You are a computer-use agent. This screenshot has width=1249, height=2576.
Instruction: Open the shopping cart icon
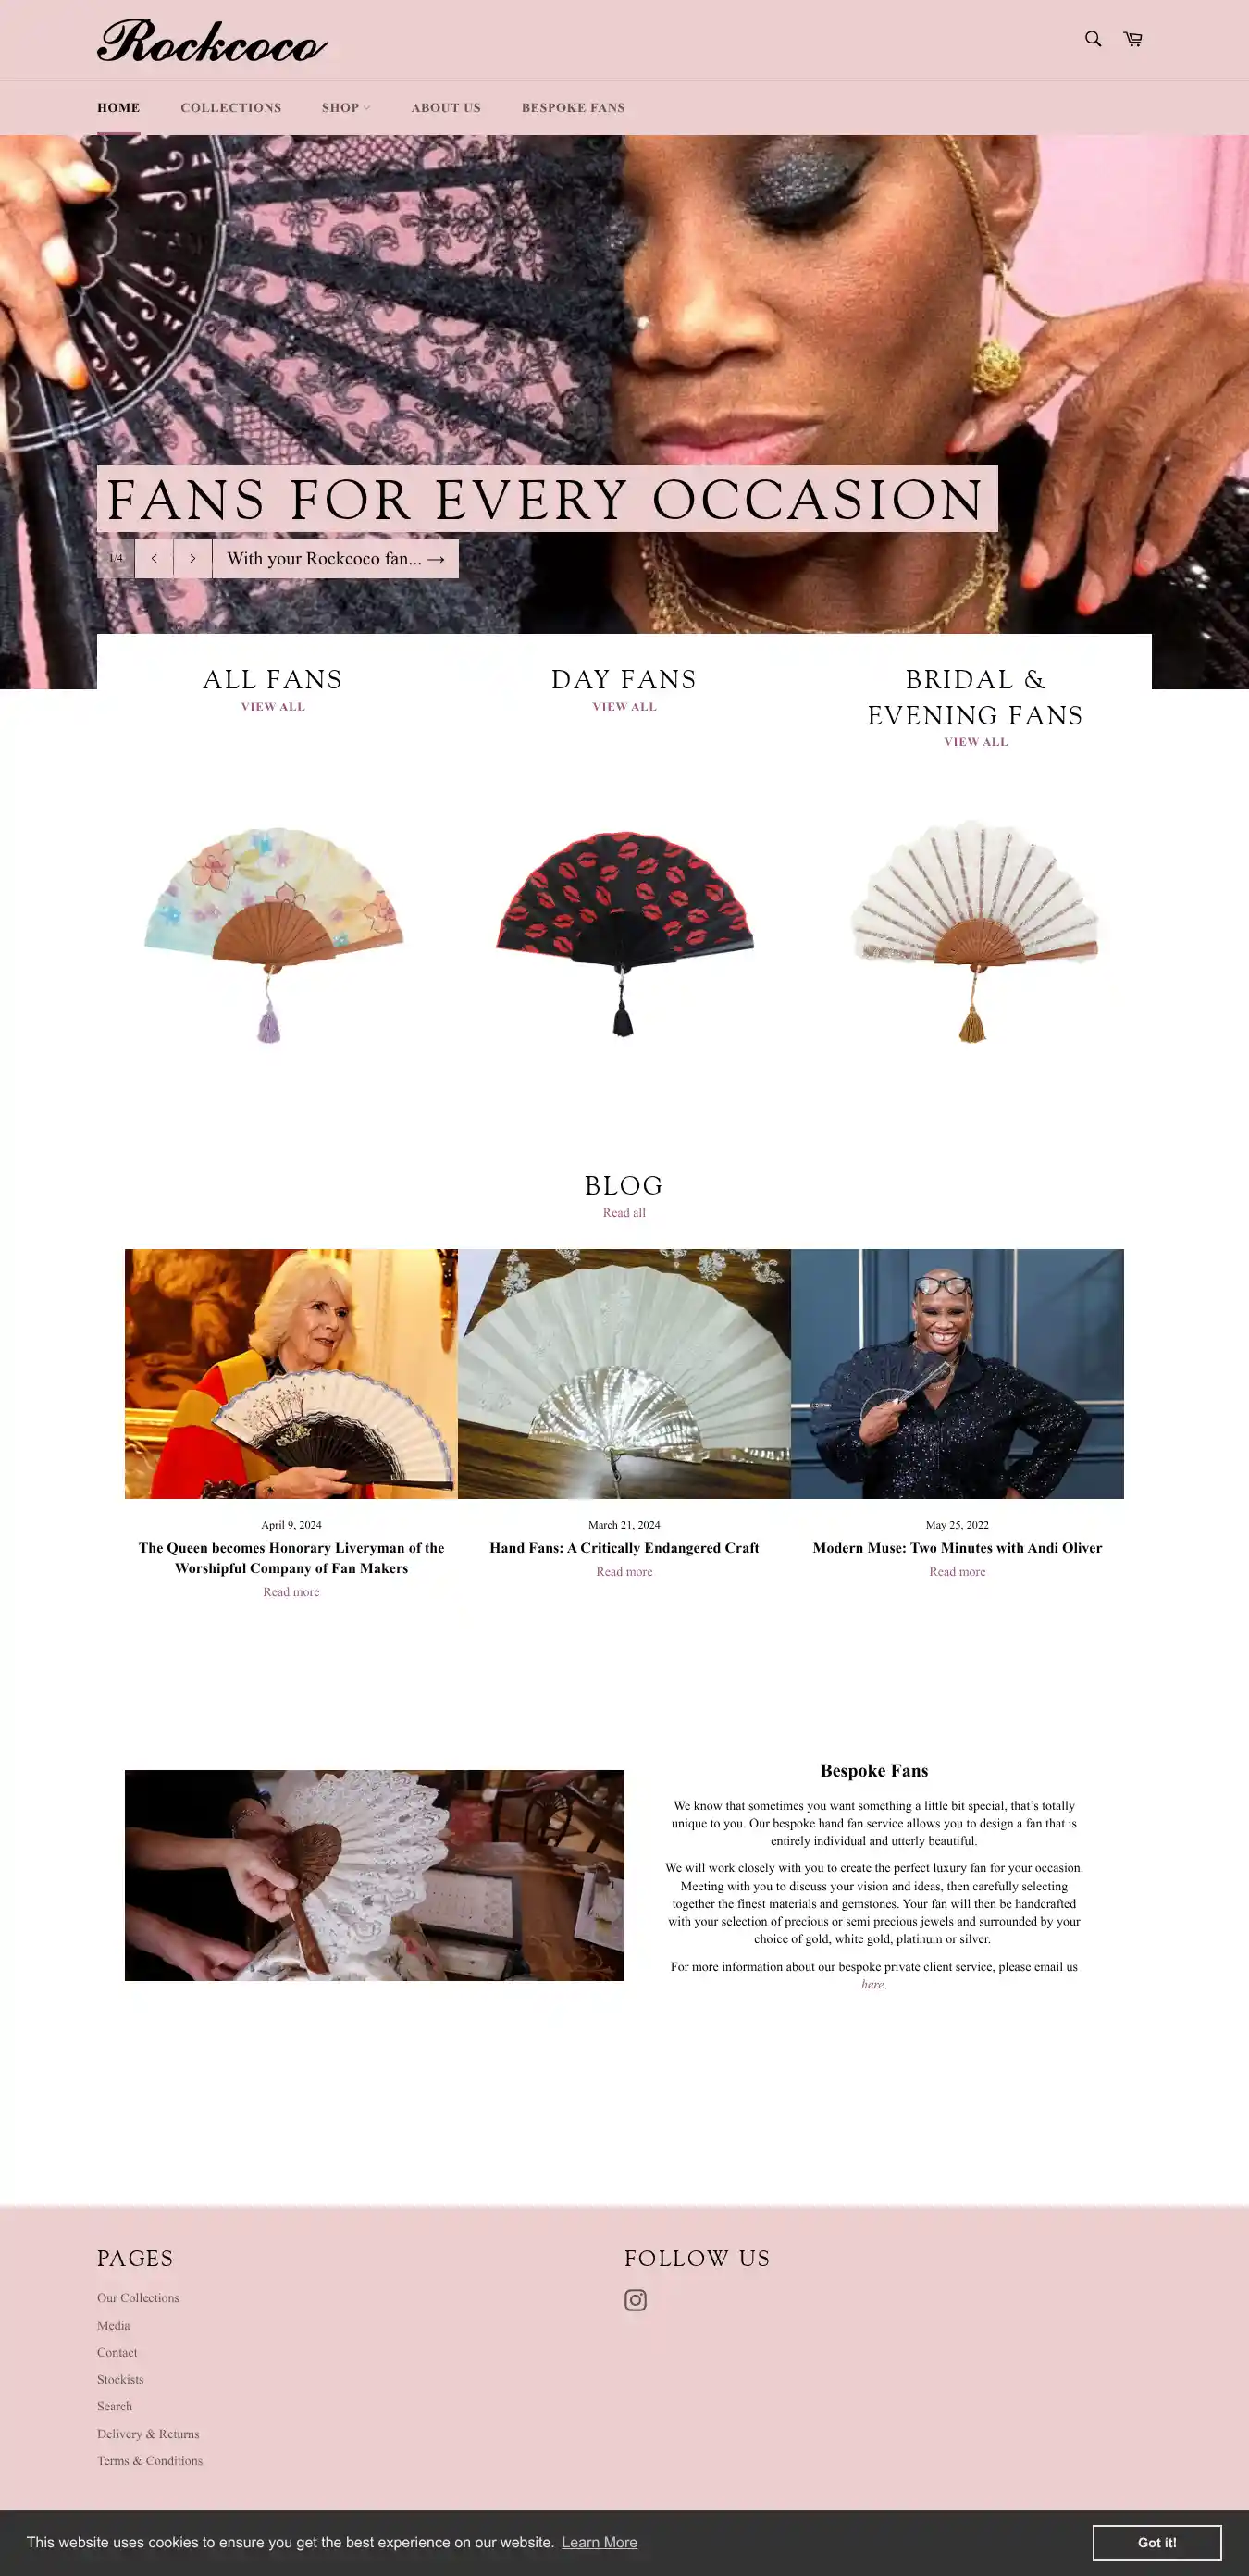pyautogui.click(x=1133, y=39)
